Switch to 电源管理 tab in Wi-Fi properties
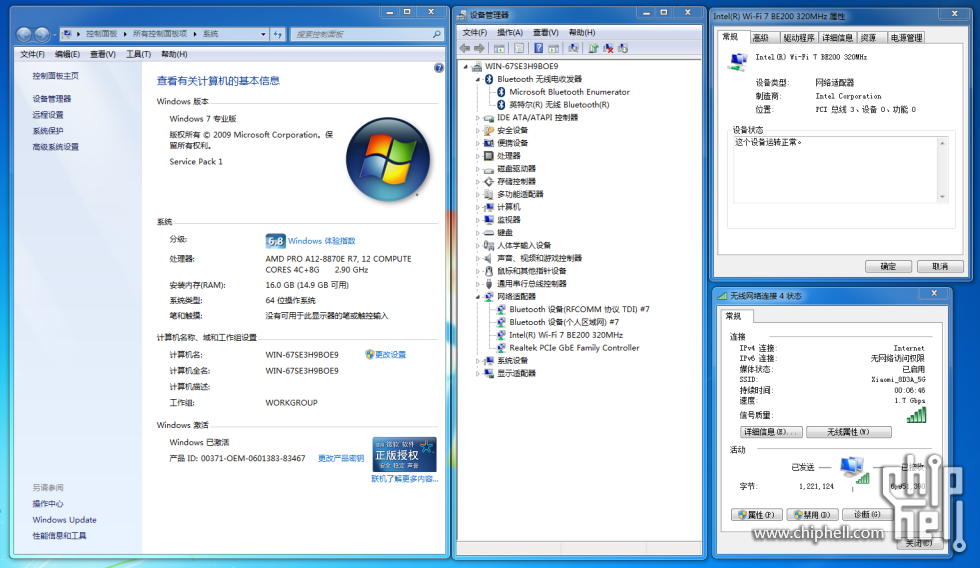The image size is (980, 568). (906, 38)
